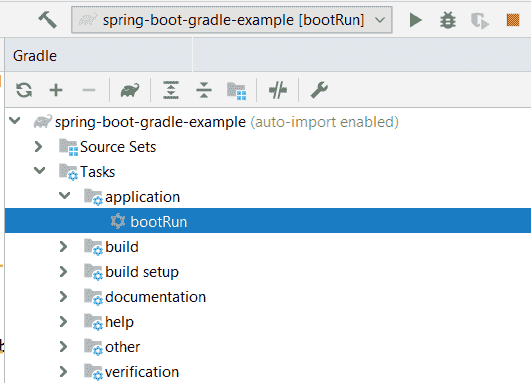The image size is (531, 383).
Task: Click the build setup folder icon
Action: pyautogui.click(x=93, y=272)
